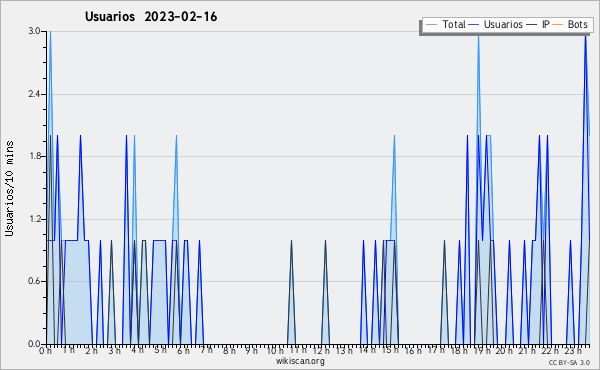Click the Total legend entry

445,24
